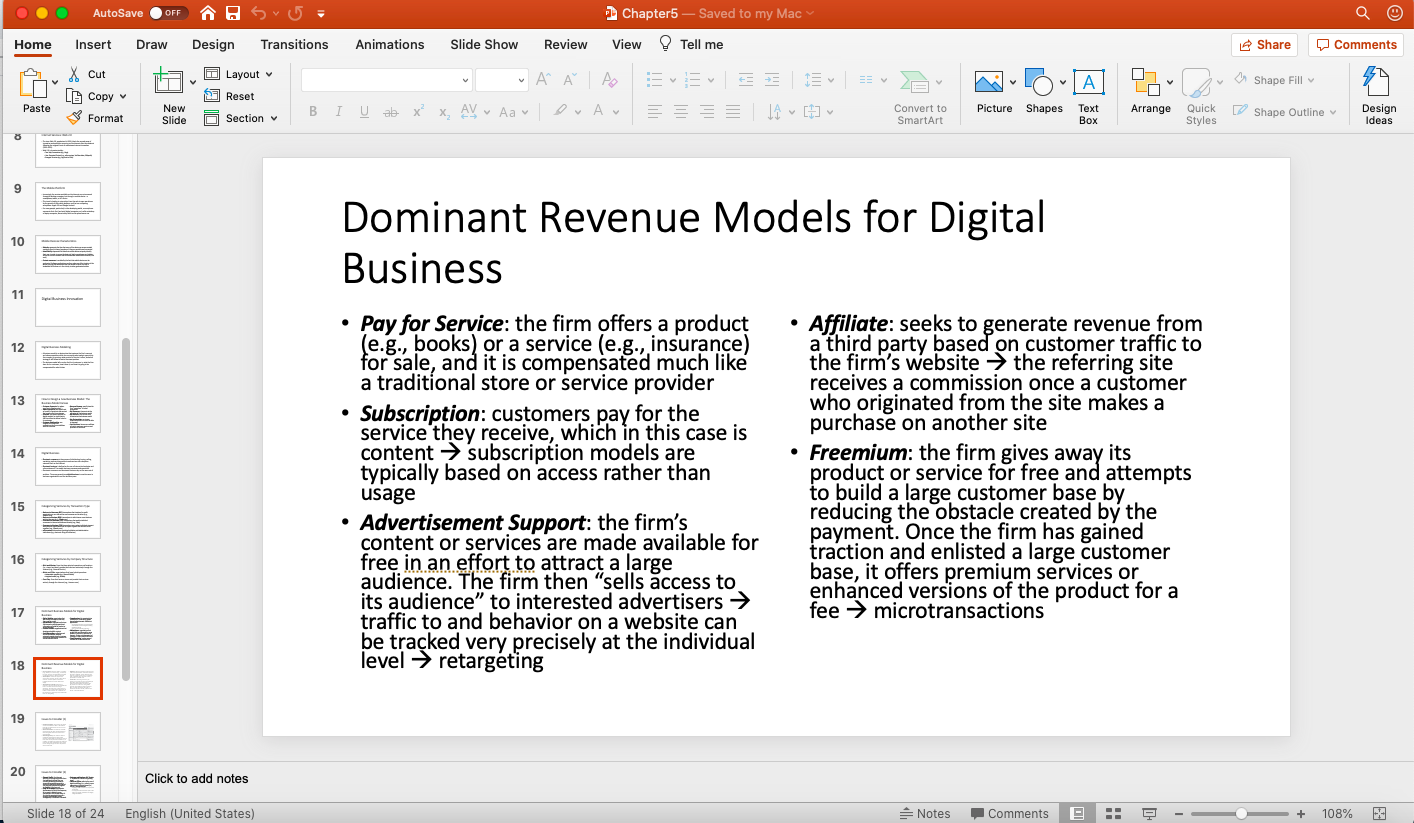Click the zoom slider handle
The width and height of the screenshot is (1414, 823).
(x=1241, y=813)
